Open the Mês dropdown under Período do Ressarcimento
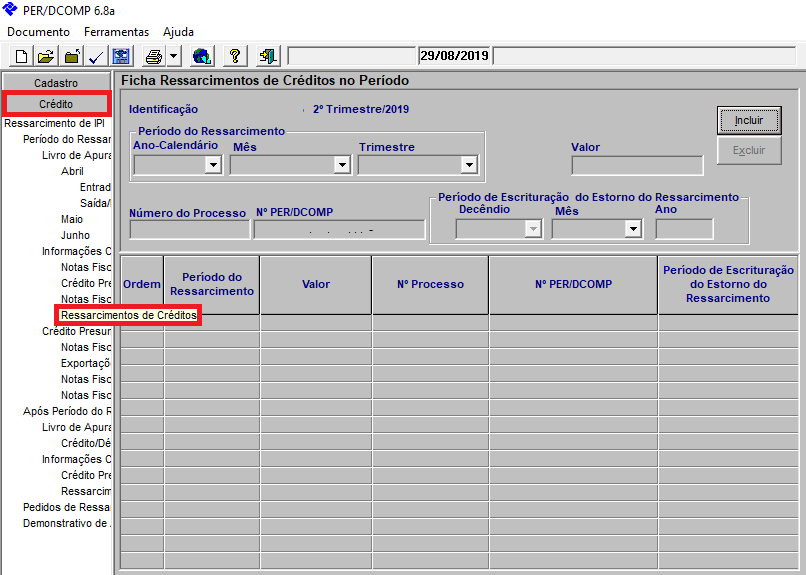This screenshot has height=575, width=806. 340,166
